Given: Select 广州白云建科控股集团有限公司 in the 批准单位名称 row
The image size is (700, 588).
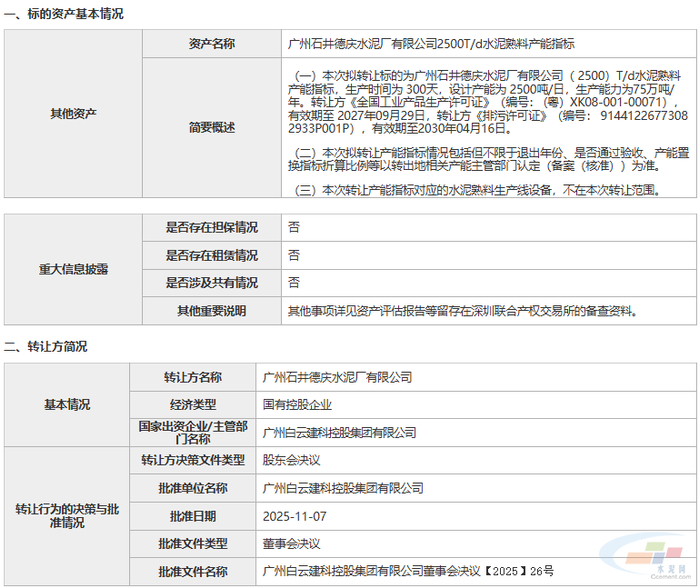Looking at the screenshot, I should (x=343, y=488).
